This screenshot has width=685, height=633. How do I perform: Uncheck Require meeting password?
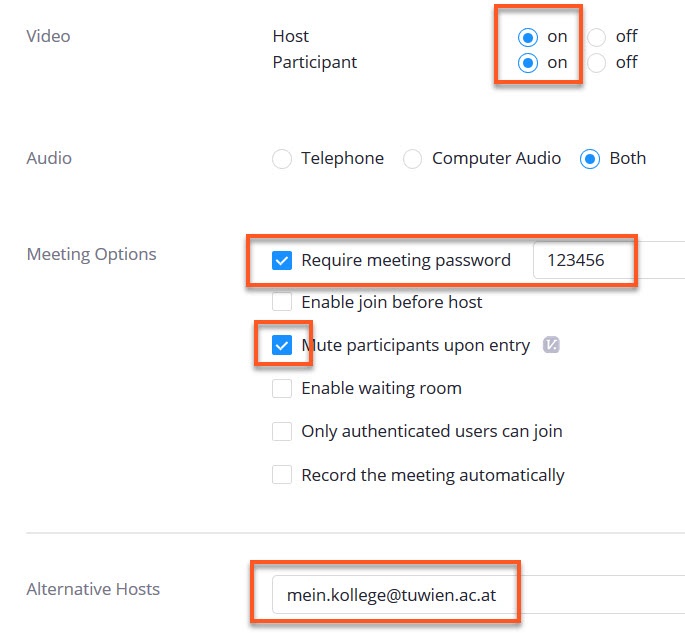pyautogui.click(x=282, y=260)
